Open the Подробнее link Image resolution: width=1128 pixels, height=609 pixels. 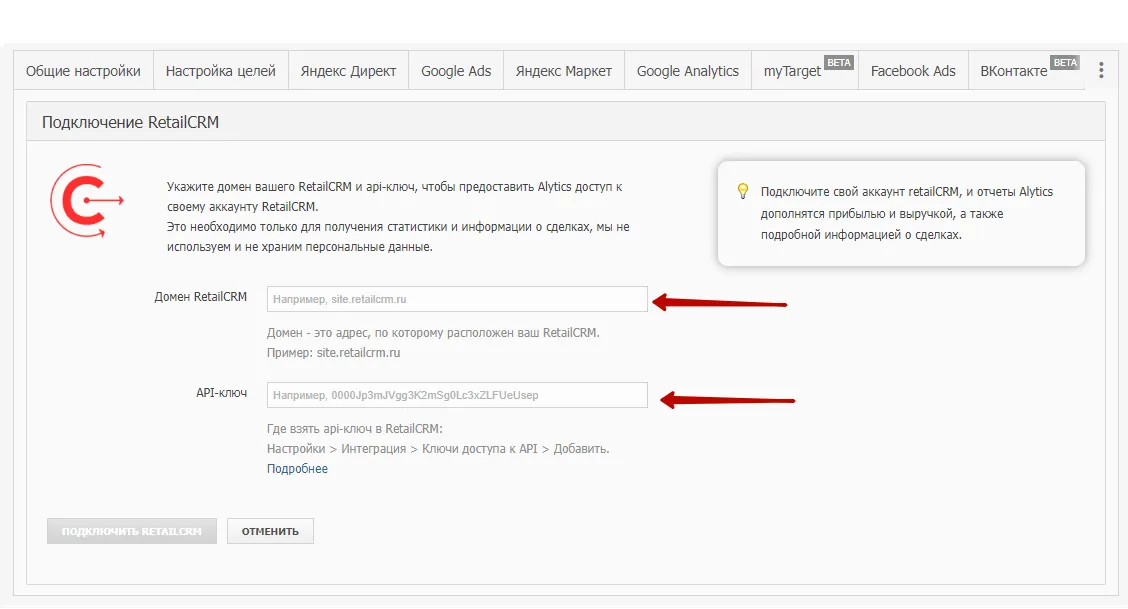[x=297, y=469]
